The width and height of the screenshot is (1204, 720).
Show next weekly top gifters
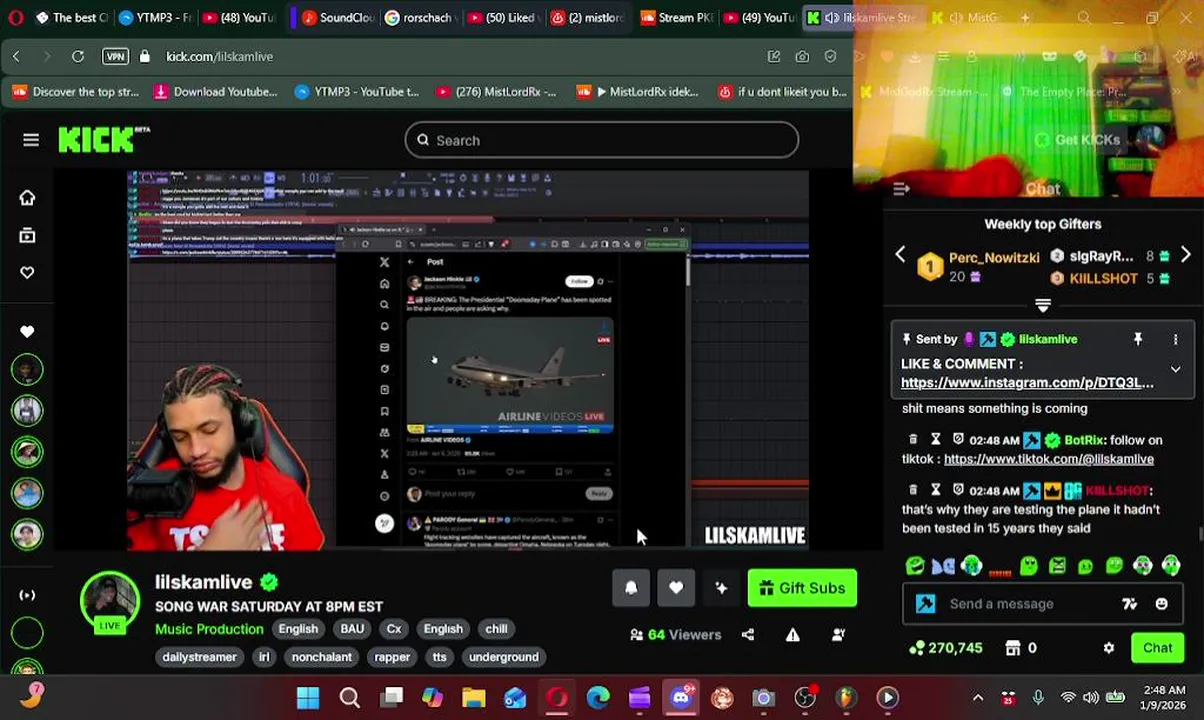point(1185,255)
